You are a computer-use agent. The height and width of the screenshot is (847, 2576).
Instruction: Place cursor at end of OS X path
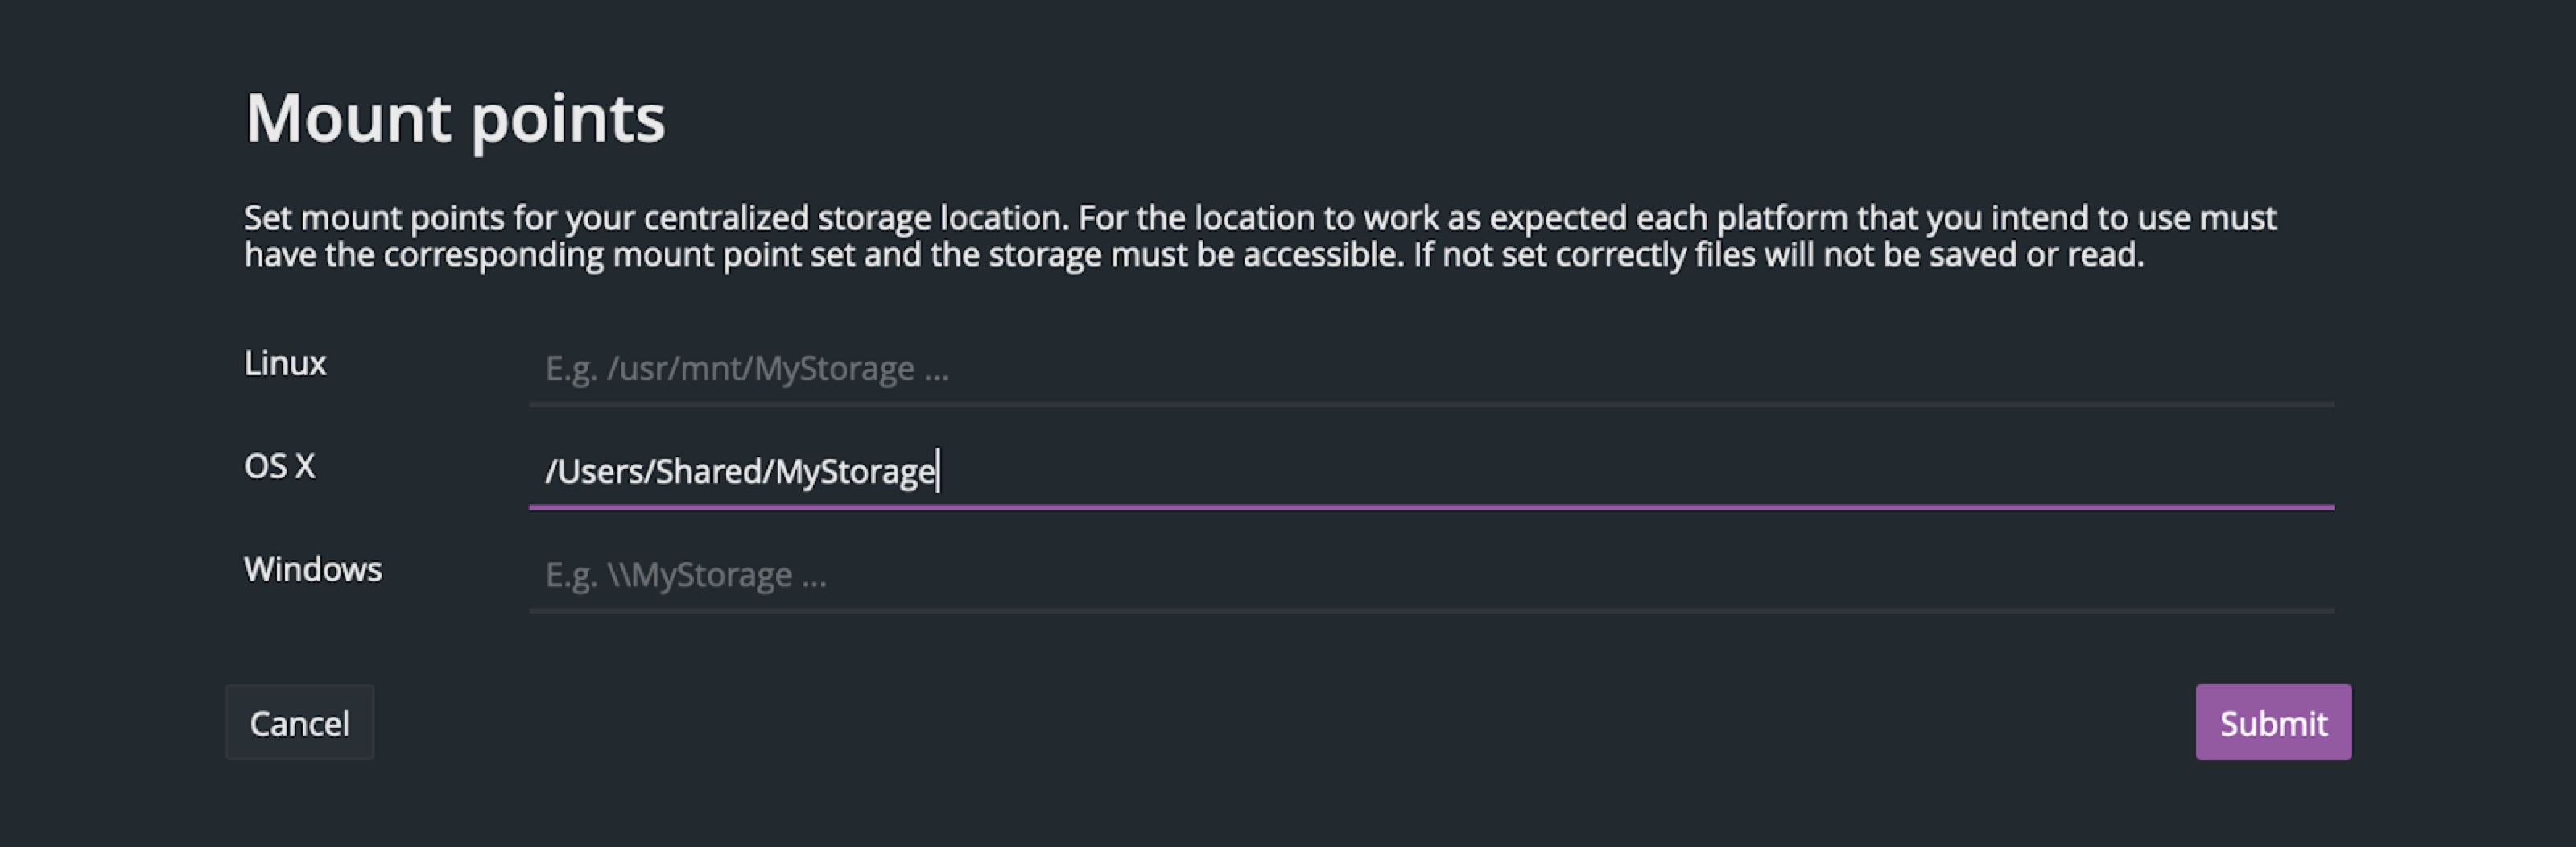click(x=935, y=470)
